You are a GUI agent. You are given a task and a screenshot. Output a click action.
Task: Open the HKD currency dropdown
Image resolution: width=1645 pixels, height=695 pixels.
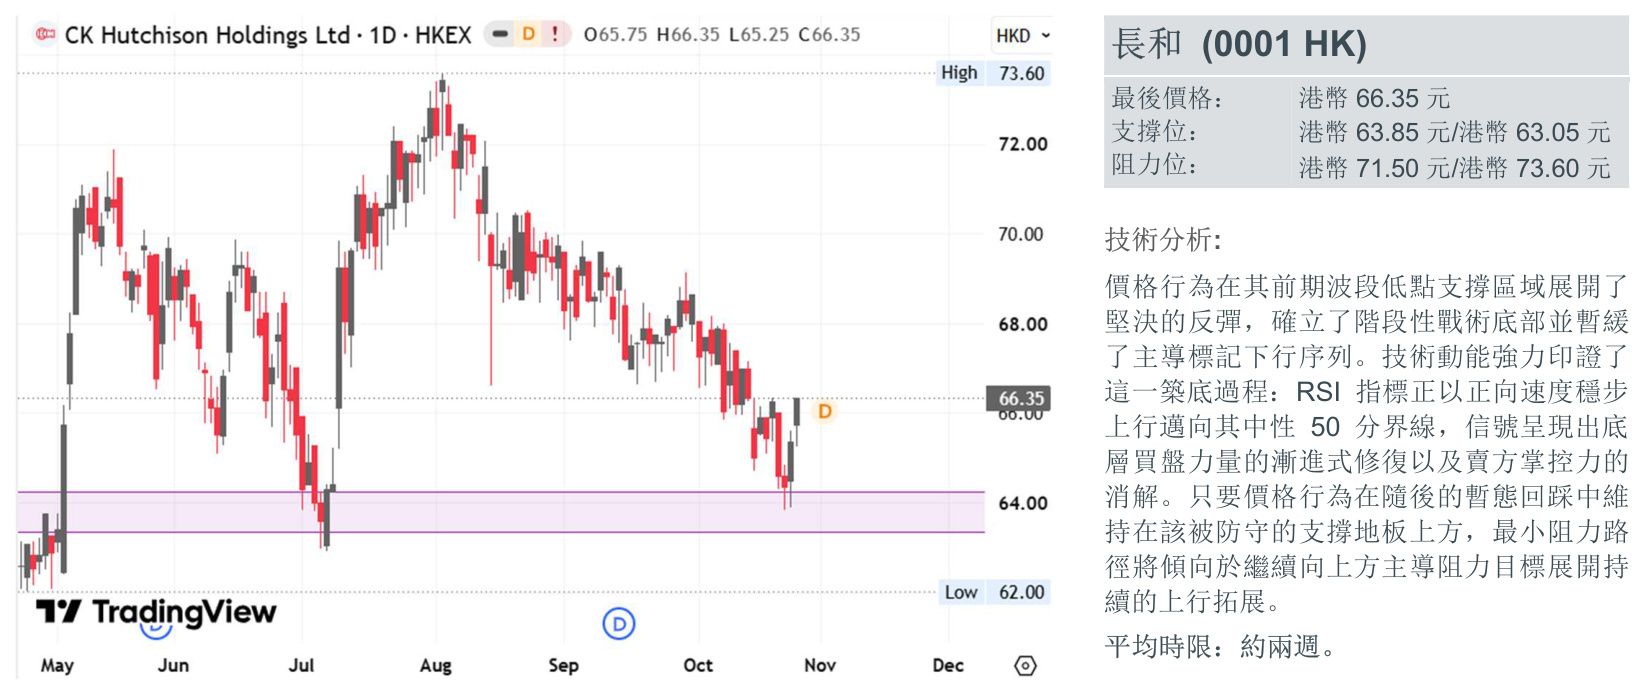[1023, 36]
